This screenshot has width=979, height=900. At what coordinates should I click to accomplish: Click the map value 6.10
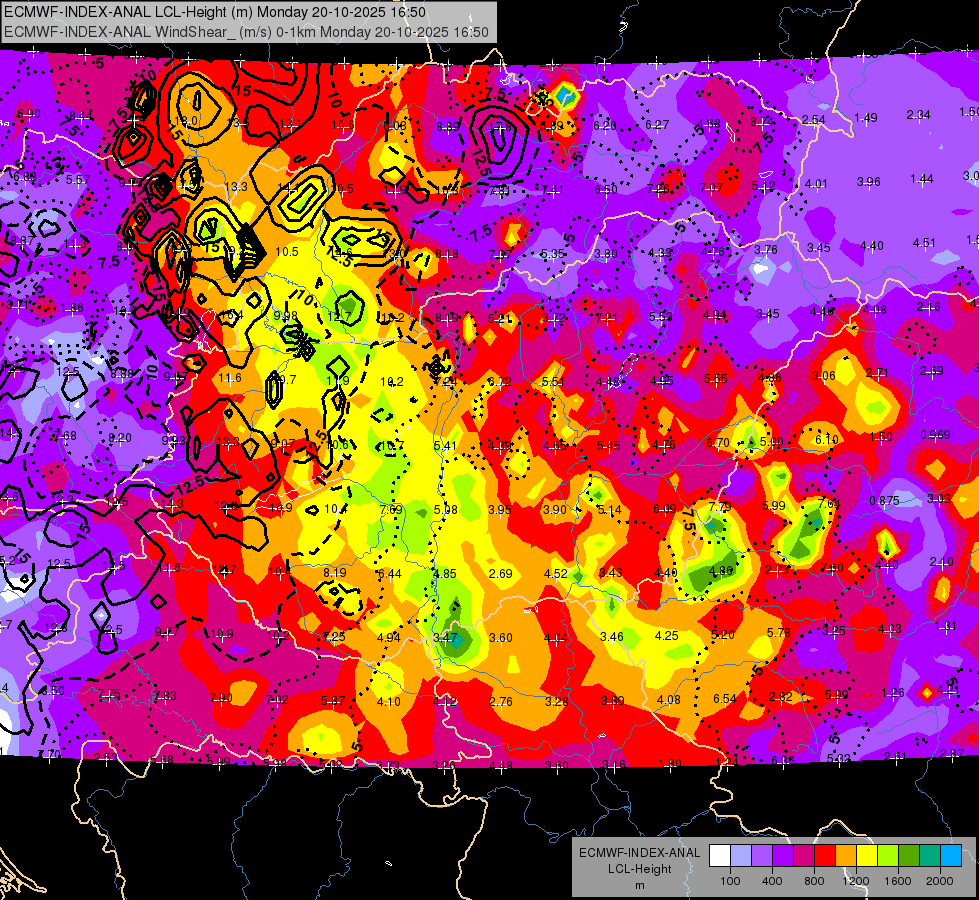tap(827, 440)
